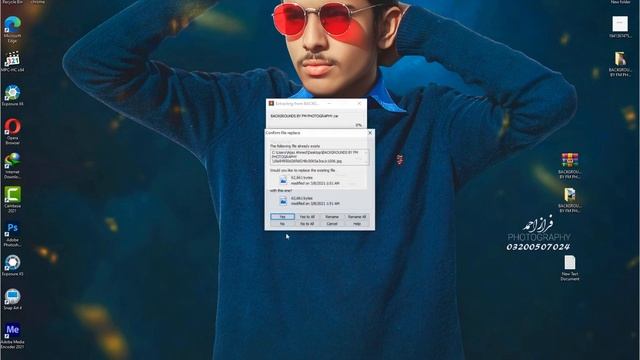Click the Rename All button
The image size is (640, 360).
357,217
